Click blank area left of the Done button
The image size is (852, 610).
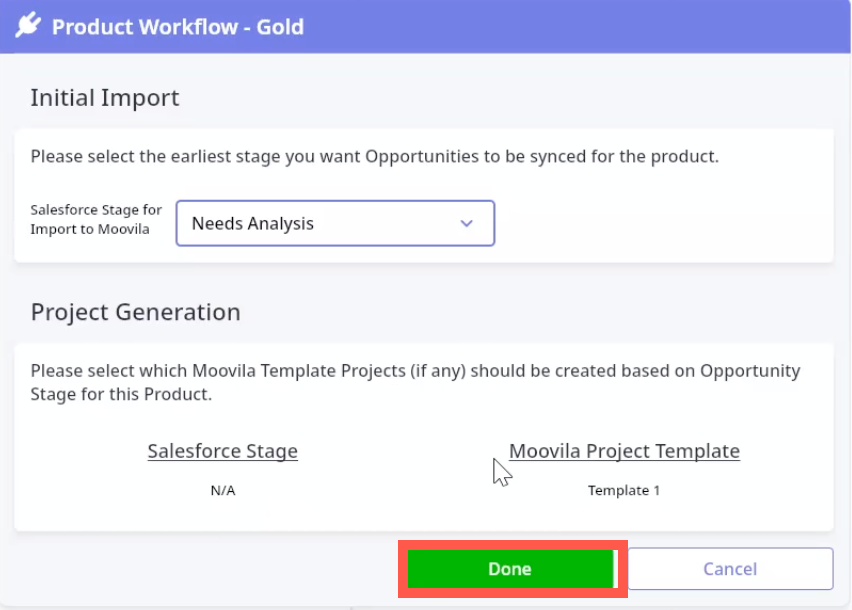[200, 569]
